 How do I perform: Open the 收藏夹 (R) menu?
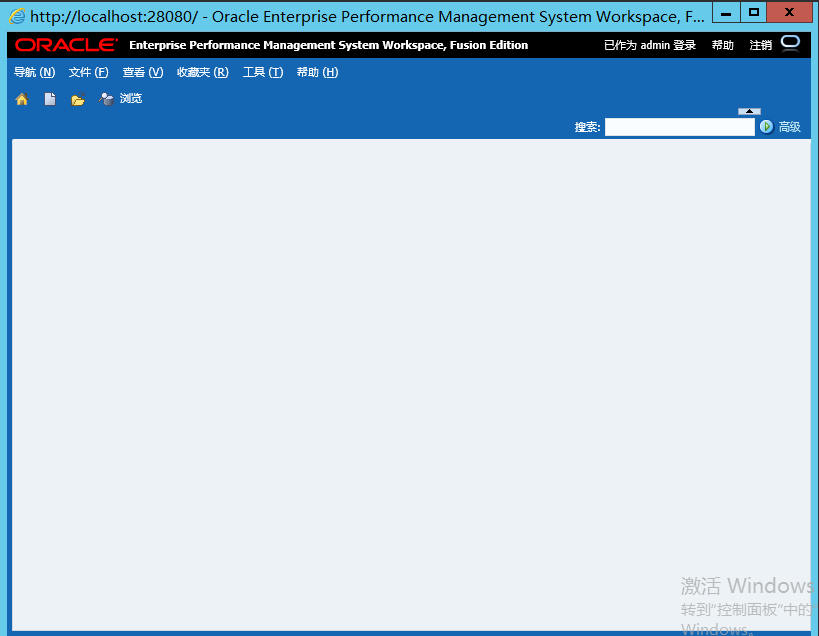tap(203, 72)
